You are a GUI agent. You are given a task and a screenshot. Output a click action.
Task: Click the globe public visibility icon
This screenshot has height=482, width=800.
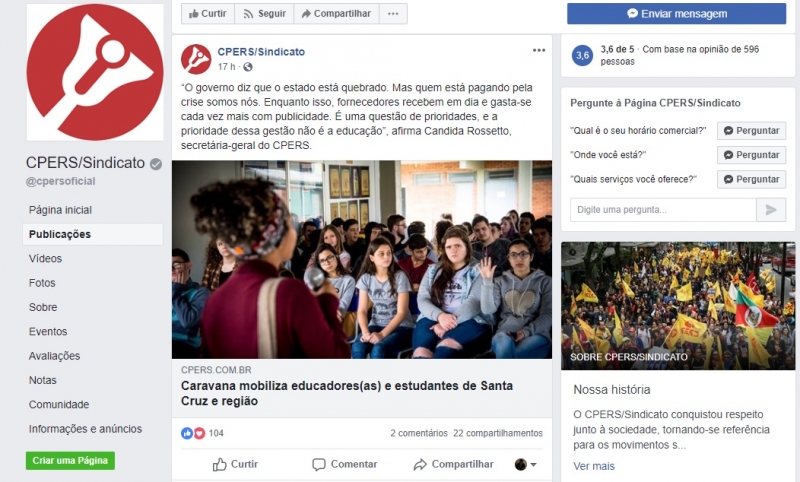[x=247, y=67]
